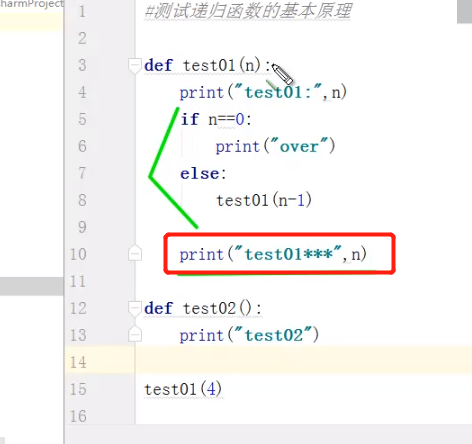This screenshot has height=444, width=472.
Task: Collapse the test01 function fold marker
Action: 135,65
